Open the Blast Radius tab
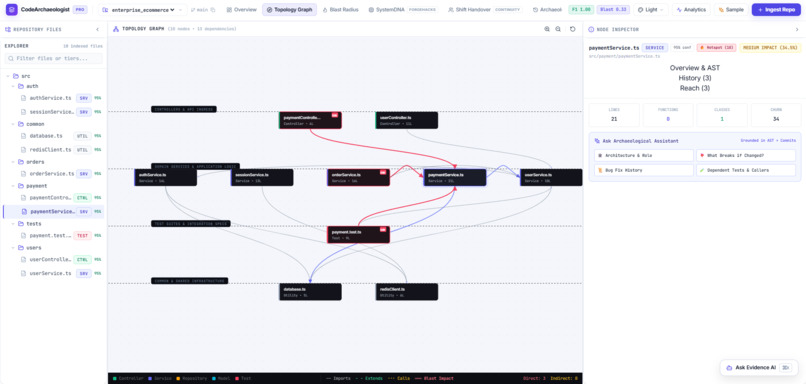 (340, 10)
